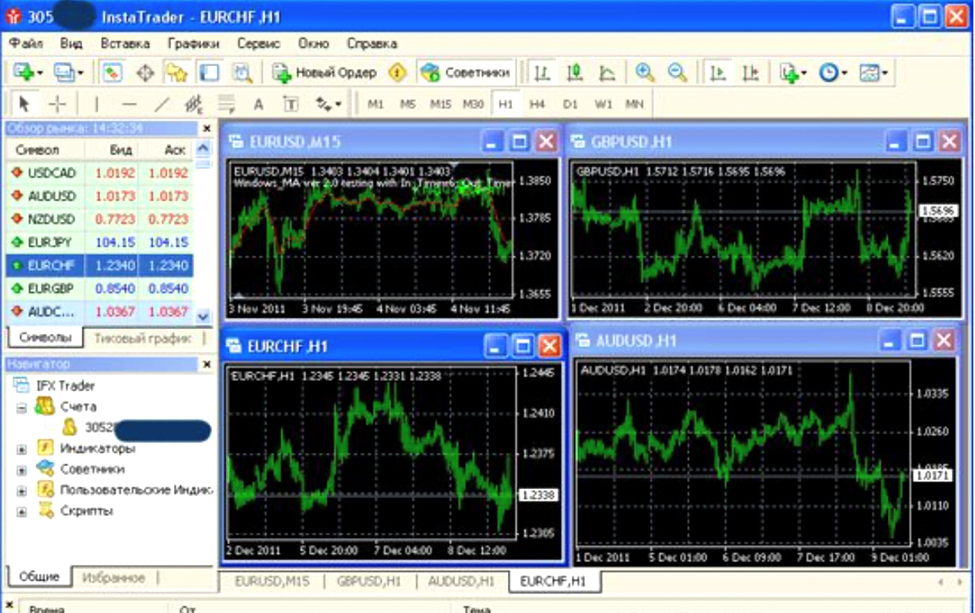Select the crosshair cursor tool
975x613 pixels.
coord(57,104)
